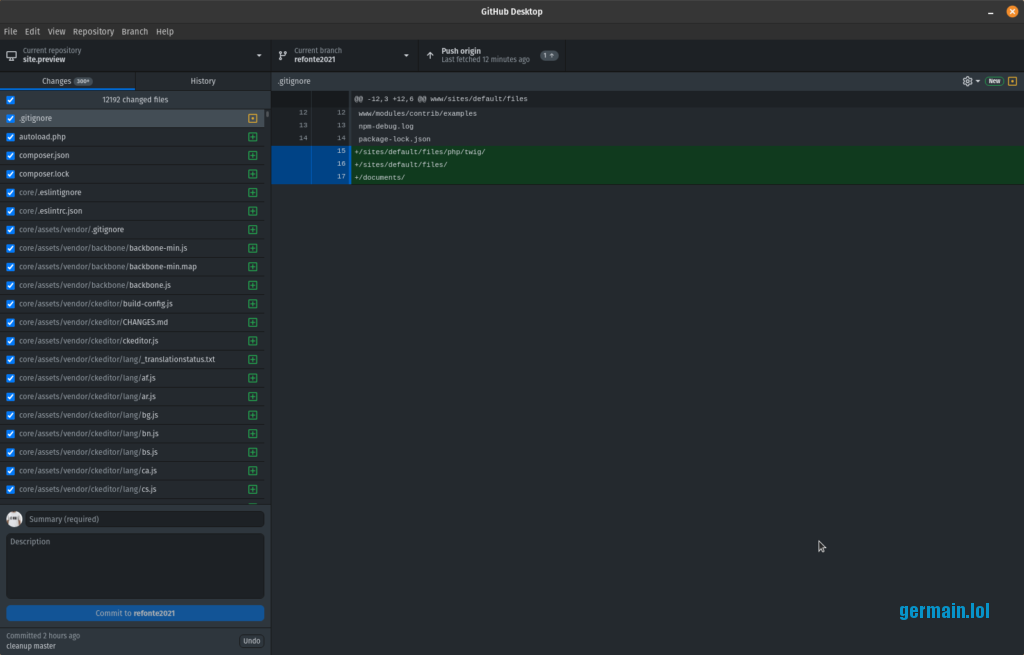Open the Current branch dropdown arrow
The width and height of the screenshot is (1024, 655).
click(406, 55)
